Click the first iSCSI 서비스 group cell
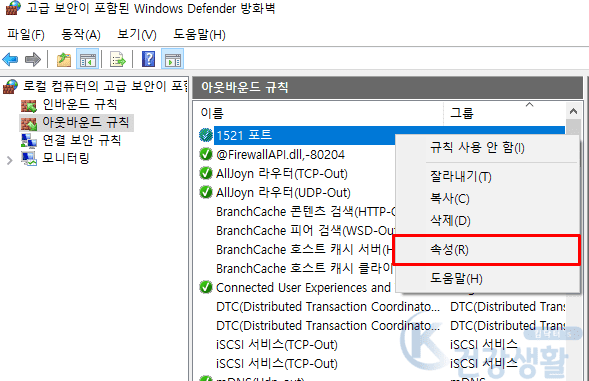589x381 pixels. coord(484,345)
